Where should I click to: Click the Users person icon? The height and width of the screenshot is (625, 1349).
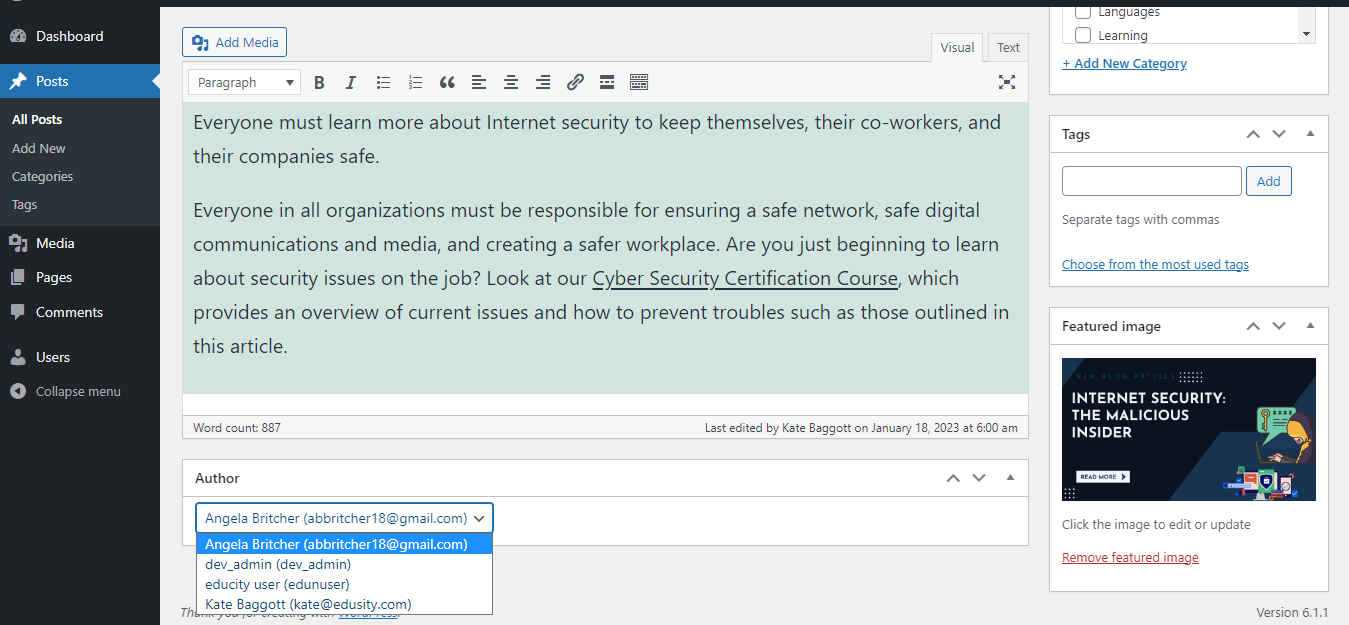[18, 357]
